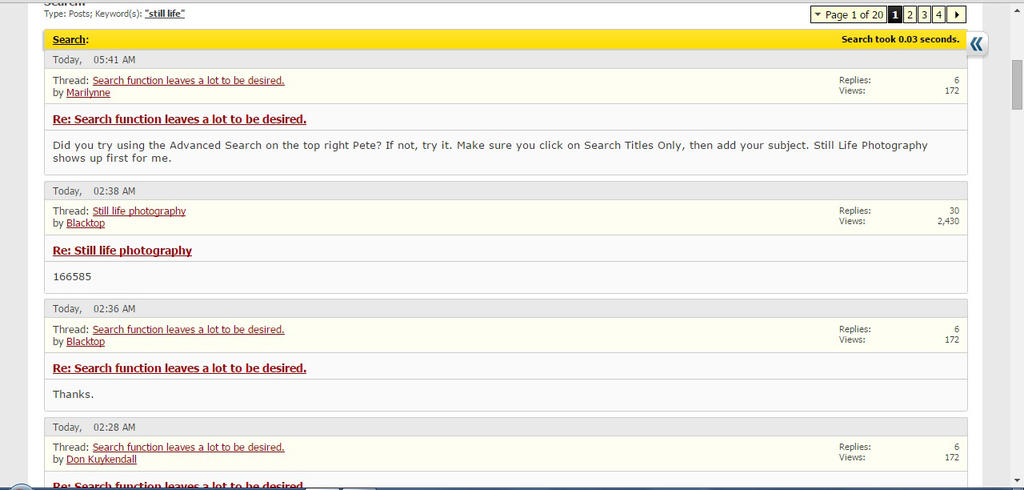Open the 05:41 AM 'Re: Search function' post title
Screen dimensions: 1024x490
pyautogui.click(x=179, y=119)
